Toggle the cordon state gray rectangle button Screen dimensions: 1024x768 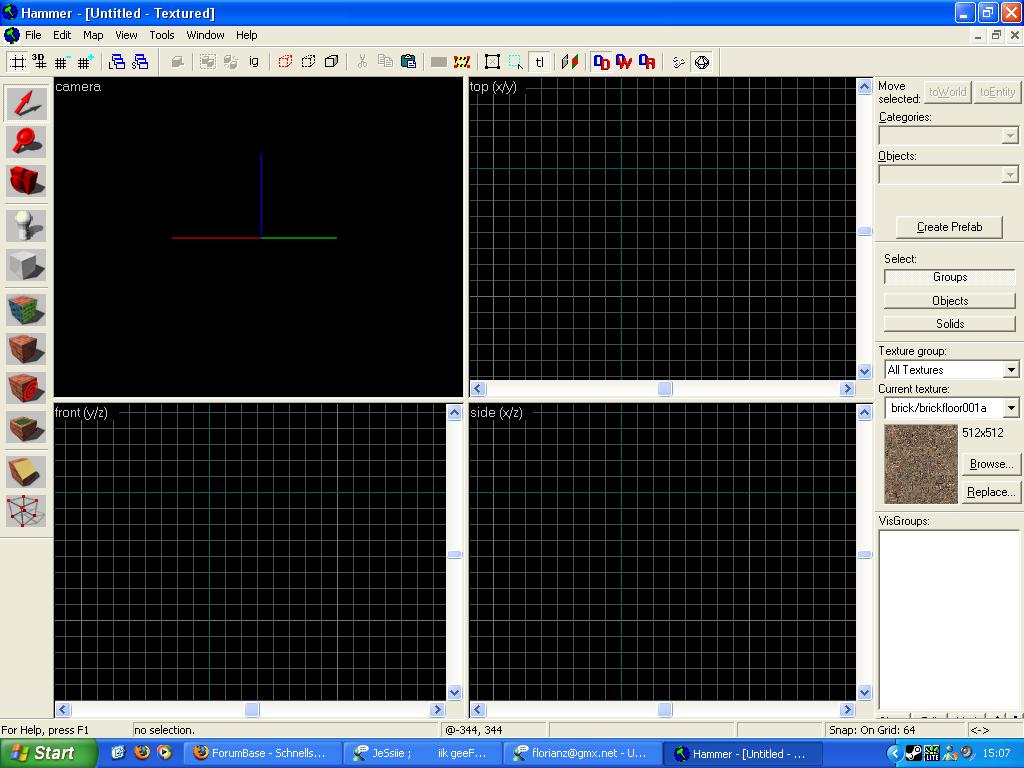pos(439,62)
